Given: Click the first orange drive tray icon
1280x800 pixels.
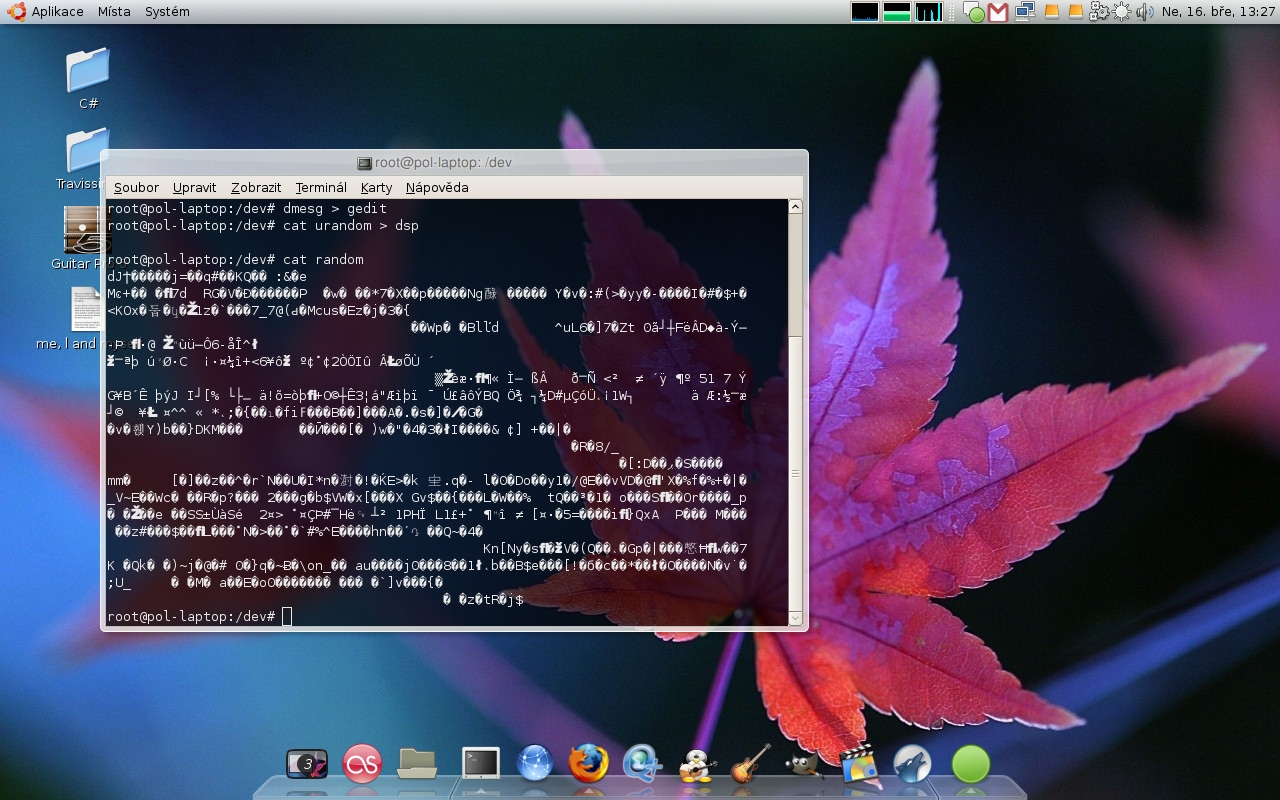Looking at the screenshot, I should click(1051, 12).
